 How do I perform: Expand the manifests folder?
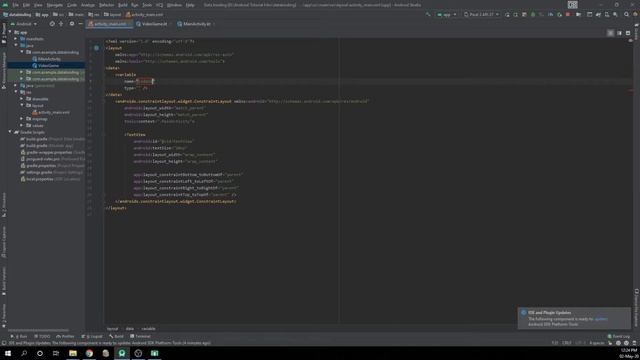16,39
